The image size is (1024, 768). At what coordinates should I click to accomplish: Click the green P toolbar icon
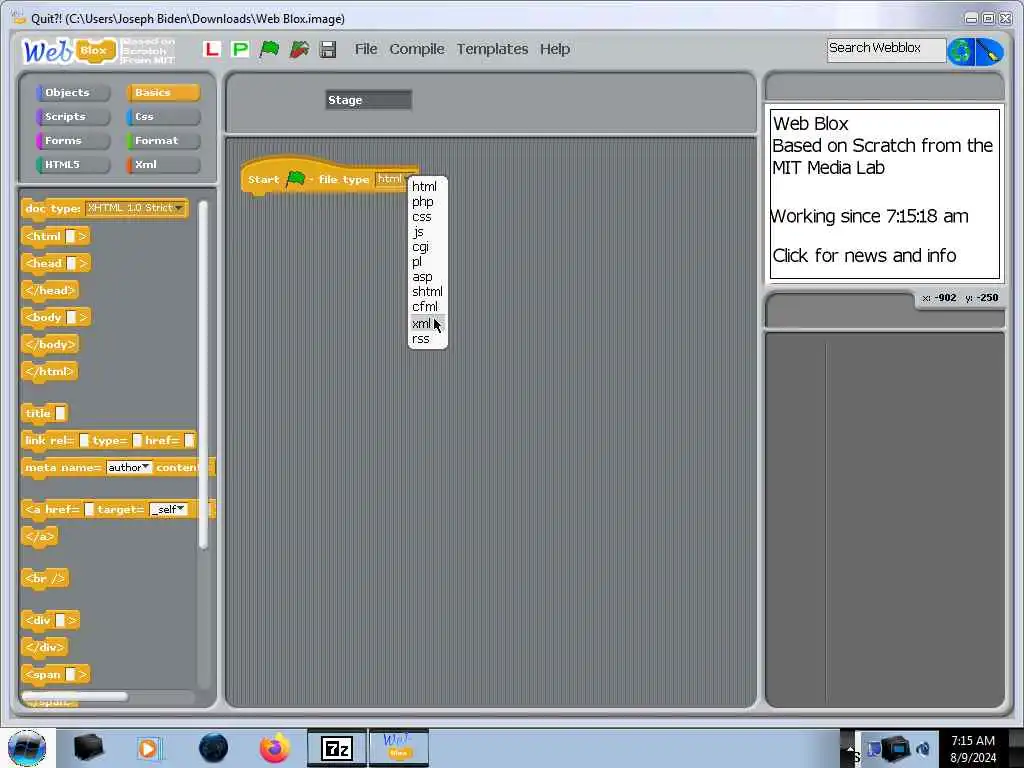pos(240,49)
